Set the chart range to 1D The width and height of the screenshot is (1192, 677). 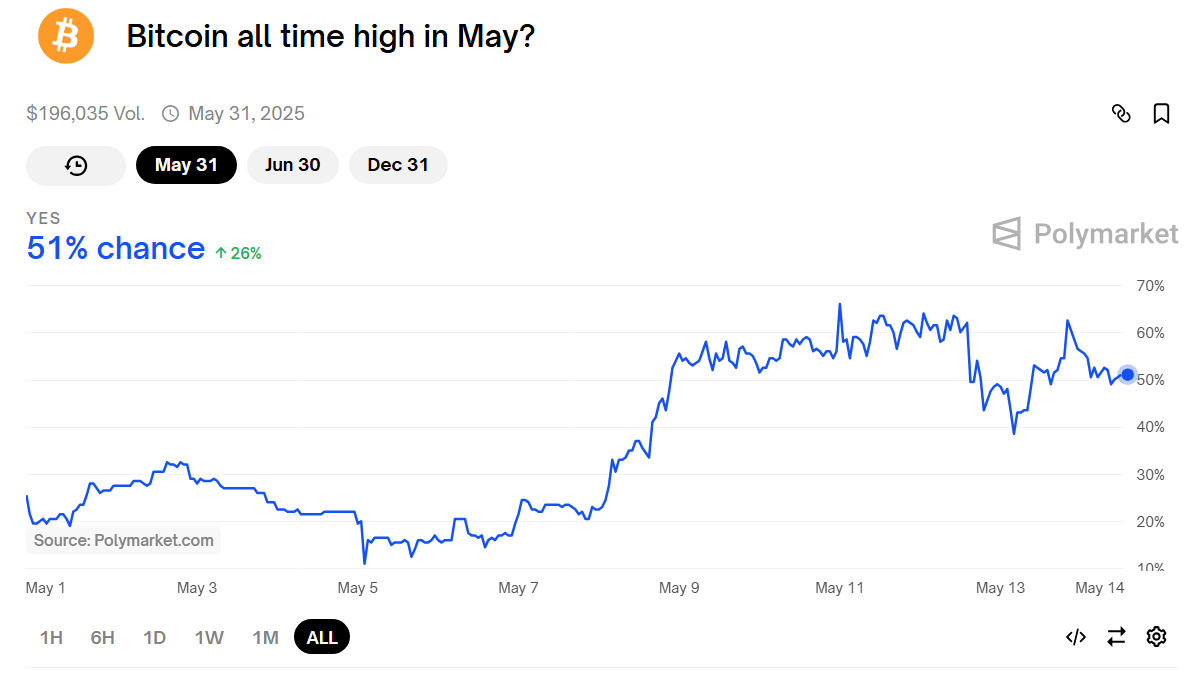coord(154,637)
